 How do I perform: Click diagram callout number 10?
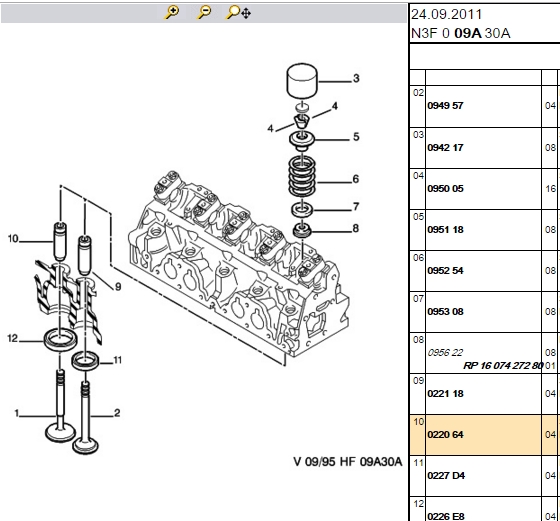coord(13,239)
